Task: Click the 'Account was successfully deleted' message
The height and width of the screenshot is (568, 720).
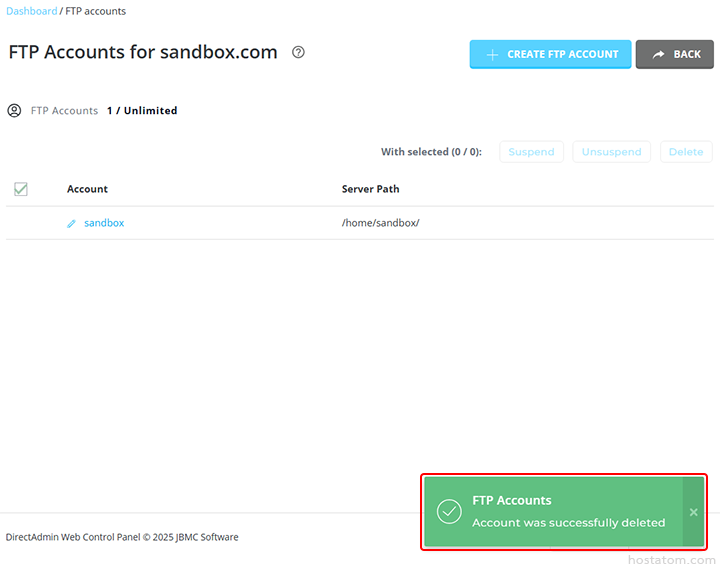Action: pyautogui.click(x=568, y=522)
